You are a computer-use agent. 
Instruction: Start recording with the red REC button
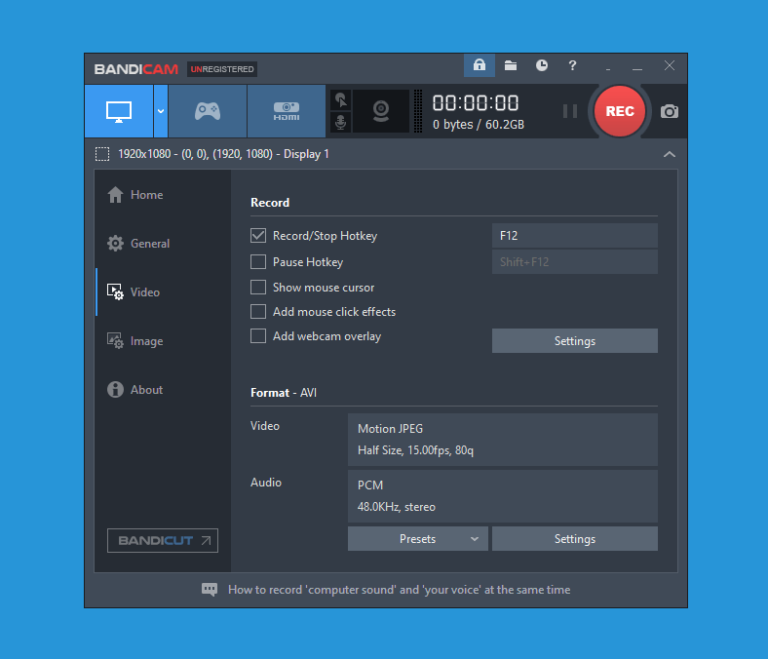click(x=620, y=111)
